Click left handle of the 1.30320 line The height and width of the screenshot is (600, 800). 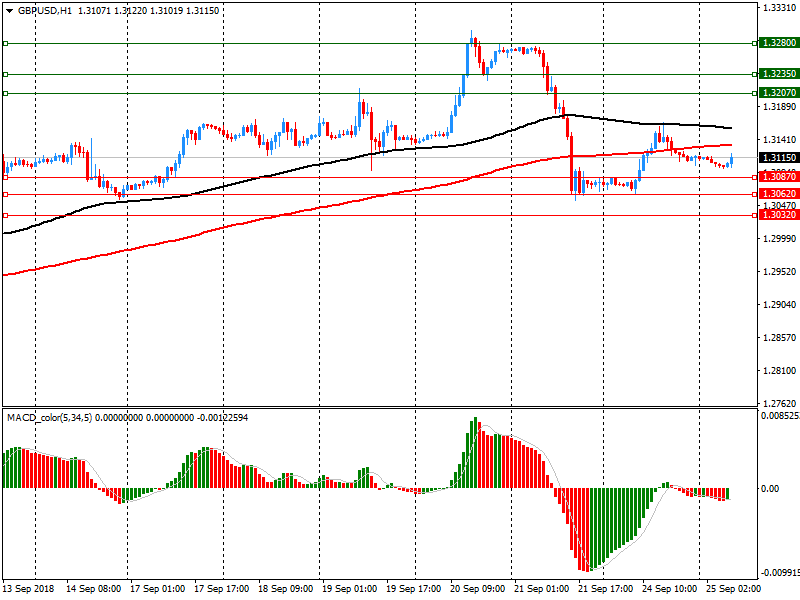(x=5, y=215)
